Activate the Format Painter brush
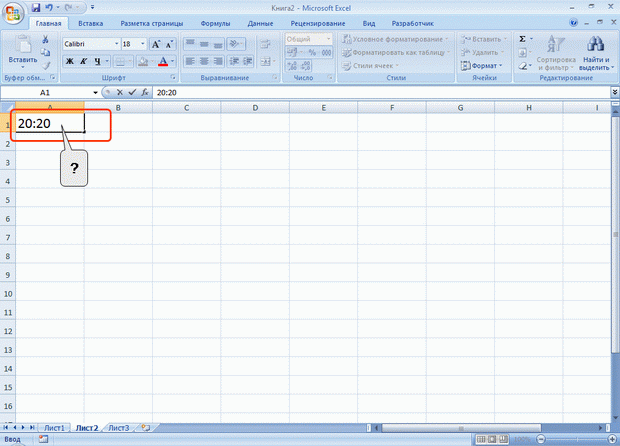The image size is (620, 446). coord(45,66)
